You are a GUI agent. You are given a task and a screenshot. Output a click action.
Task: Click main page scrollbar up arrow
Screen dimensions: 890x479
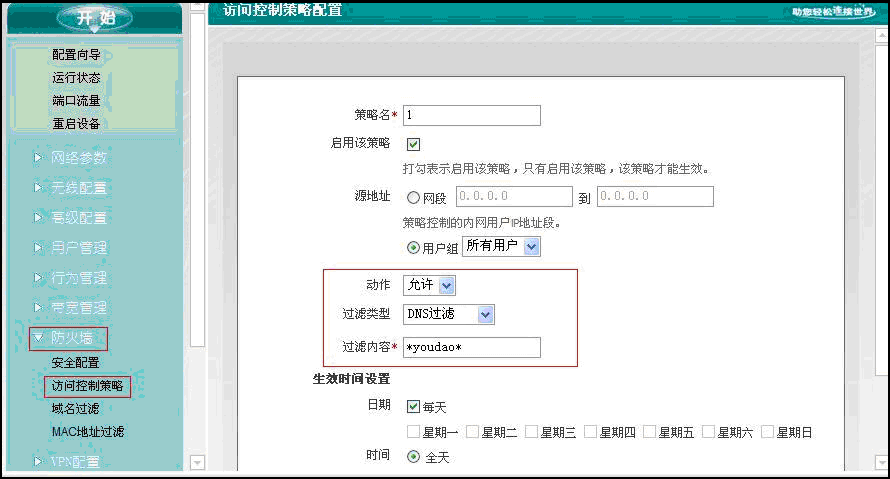882,35
